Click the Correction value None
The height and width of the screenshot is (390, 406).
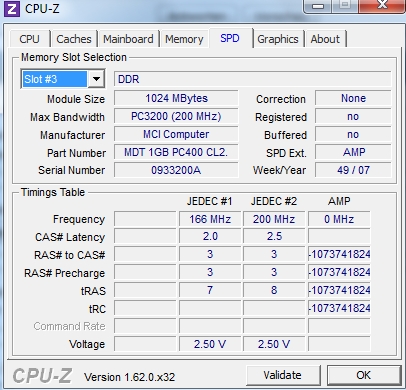coord(353,98)
